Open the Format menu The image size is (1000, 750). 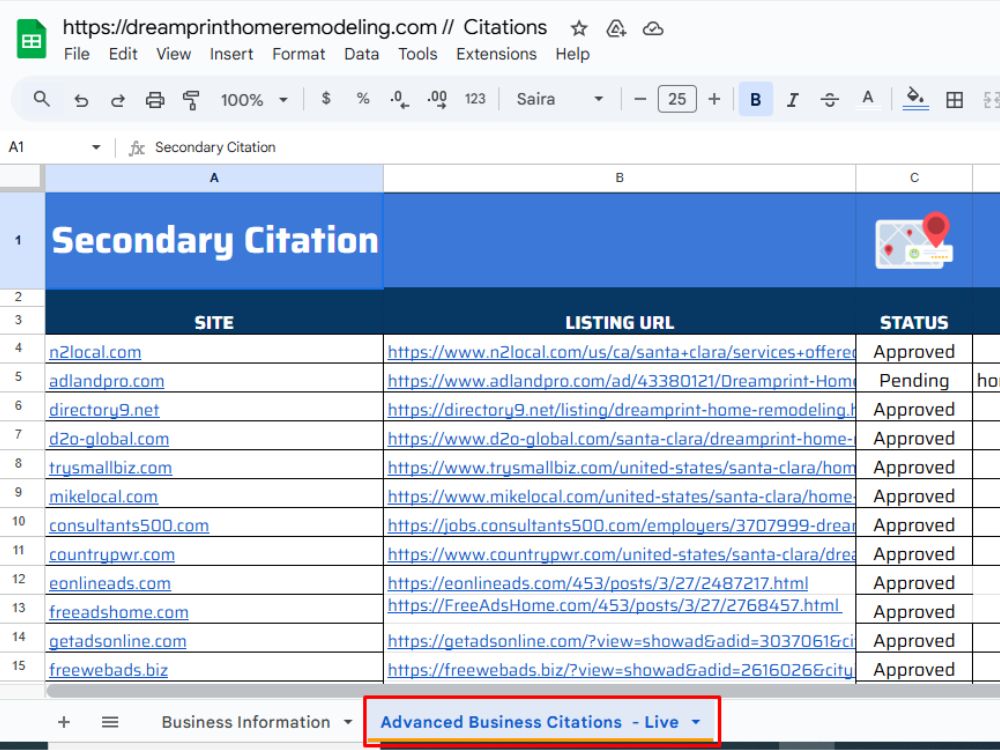[x=298, y=54]
